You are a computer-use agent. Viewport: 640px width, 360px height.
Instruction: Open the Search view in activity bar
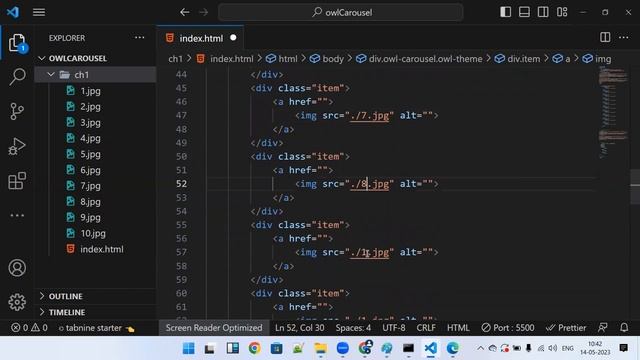coord(17,77)
